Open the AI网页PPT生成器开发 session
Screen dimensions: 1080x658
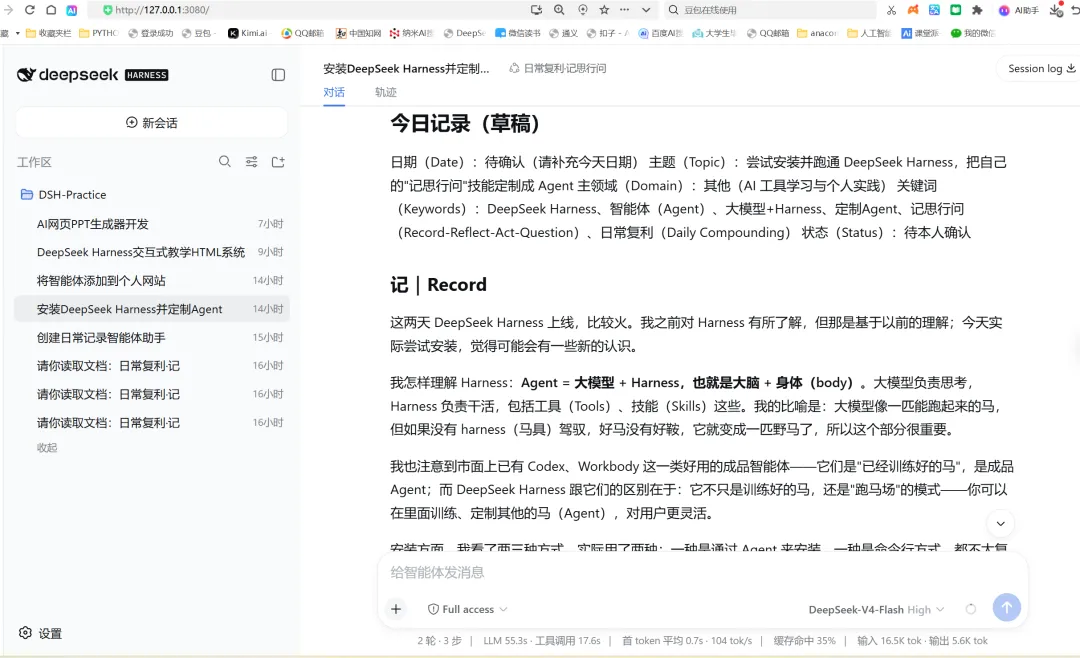[152, 224]
